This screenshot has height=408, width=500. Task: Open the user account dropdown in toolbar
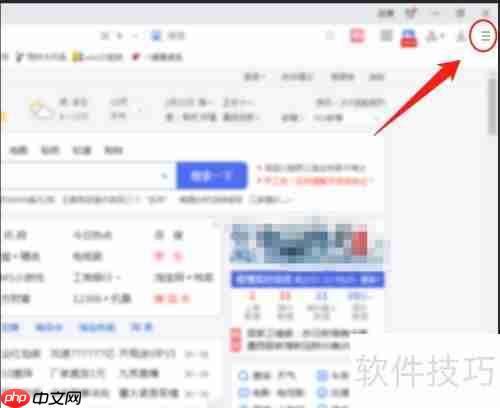435,36
